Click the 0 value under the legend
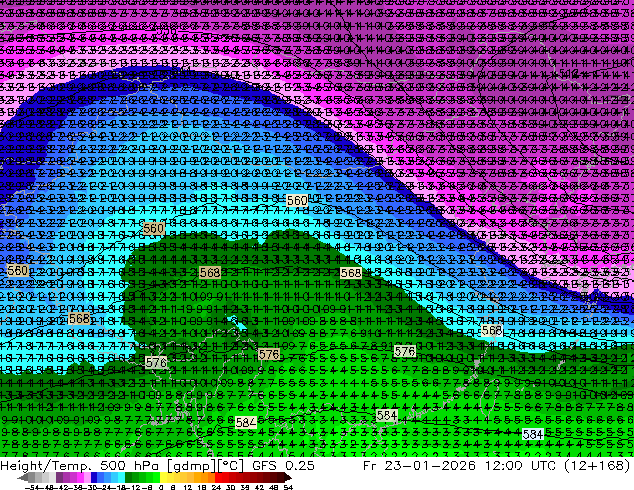634x490 pixels. 161,487
